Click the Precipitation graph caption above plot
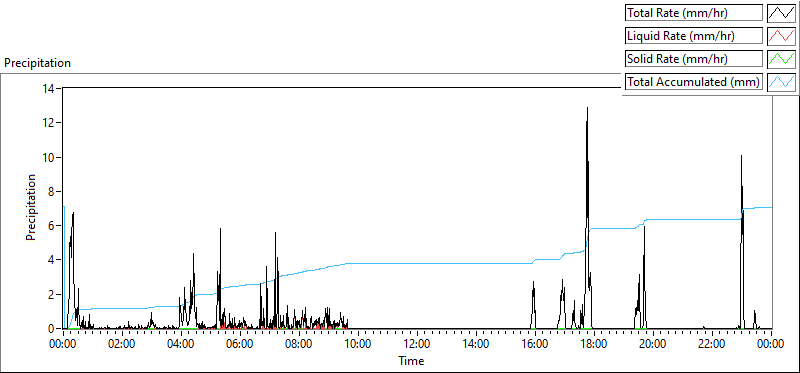Image resolution: width=800 pixels, height=373 pixels. click(x=37, y=63)
